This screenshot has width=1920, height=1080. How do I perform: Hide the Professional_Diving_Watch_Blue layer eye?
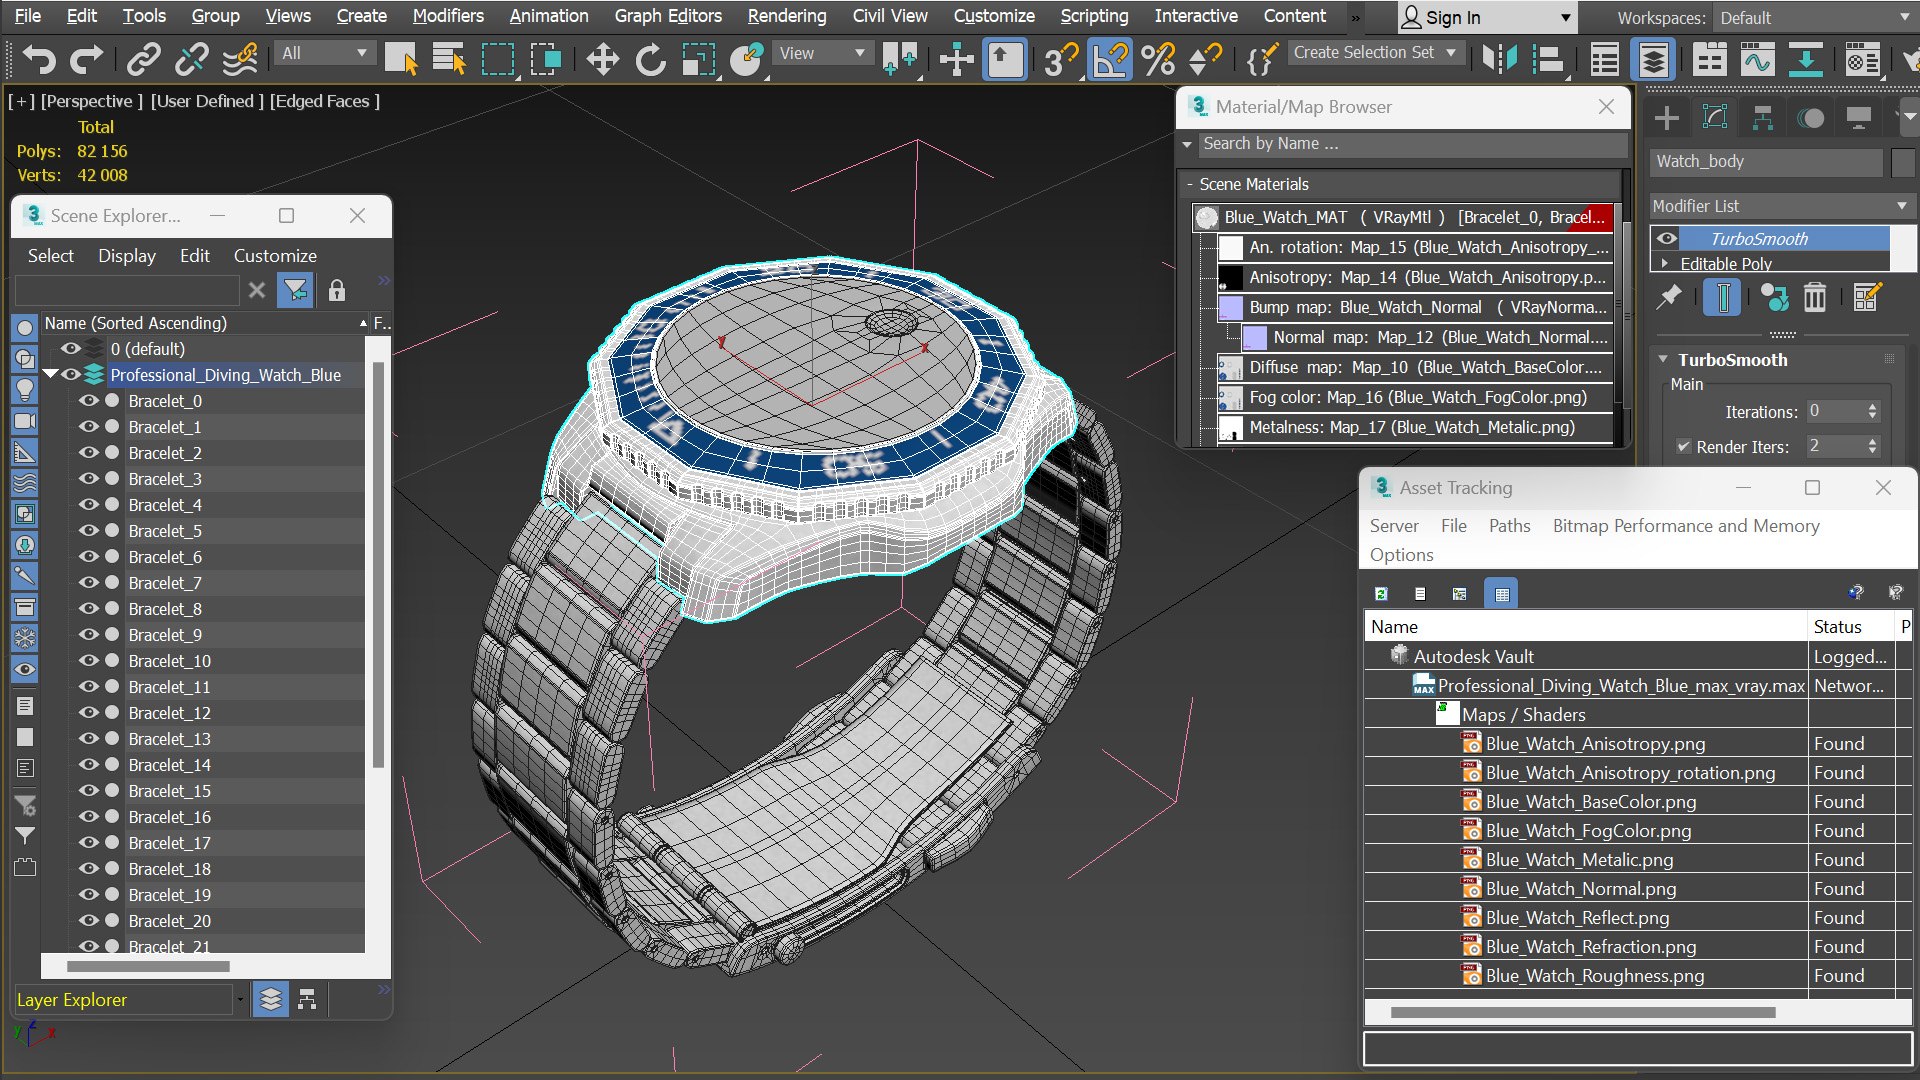71,374
